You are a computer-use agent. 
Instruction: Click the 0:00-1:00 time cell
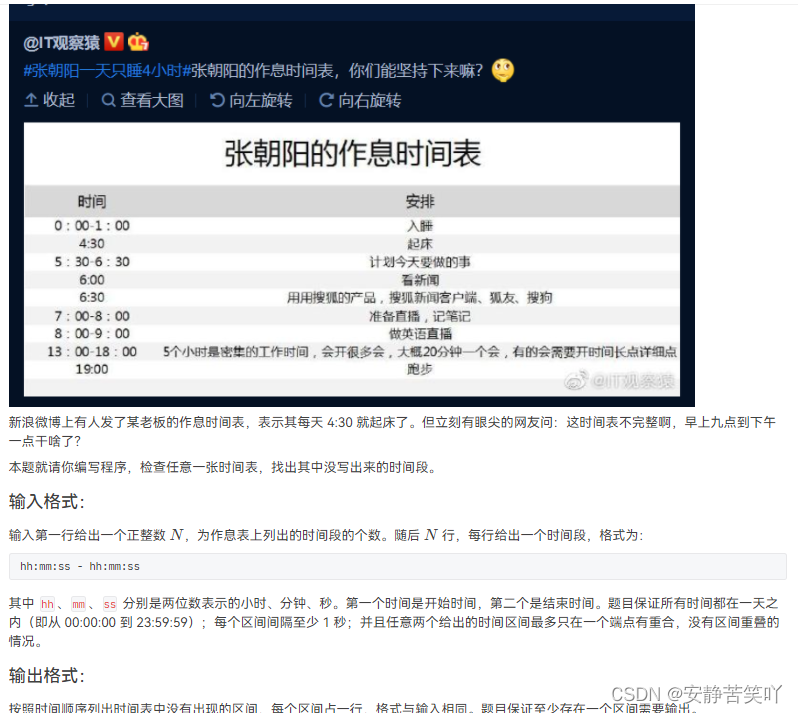point(92,225)
